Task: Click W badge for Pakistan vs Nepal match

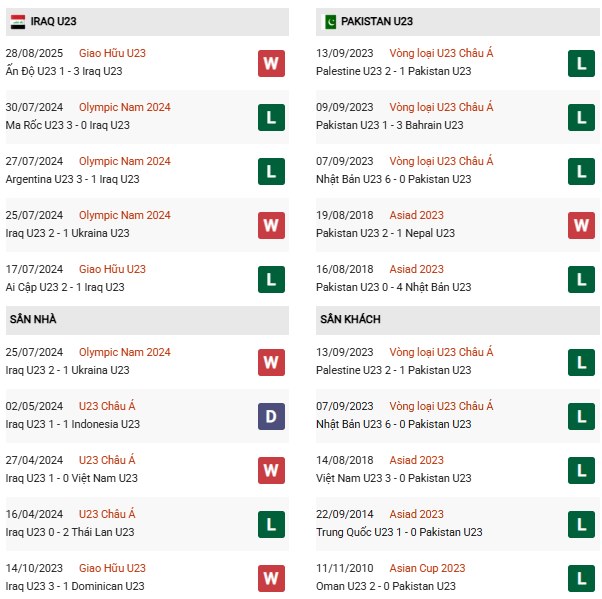Action: pyautogui.click(x=582, y=225)
